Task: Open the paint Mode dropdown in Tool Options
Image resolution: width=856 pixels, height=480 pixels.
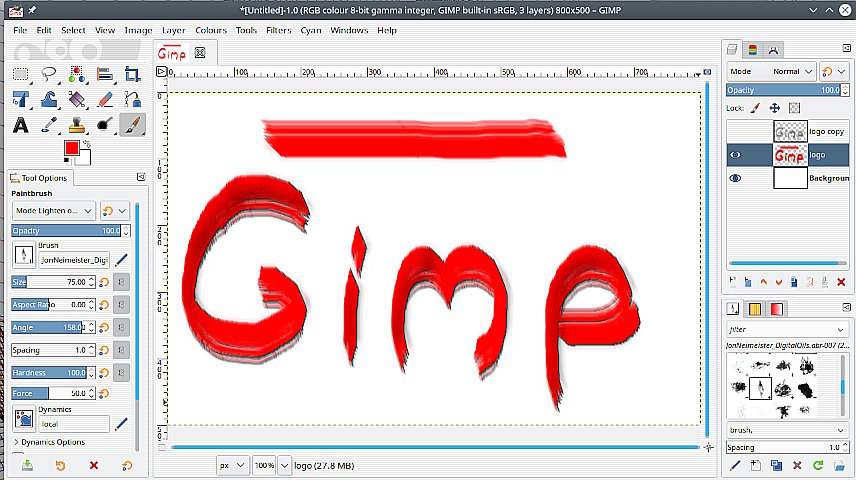Action: [54, 211]
